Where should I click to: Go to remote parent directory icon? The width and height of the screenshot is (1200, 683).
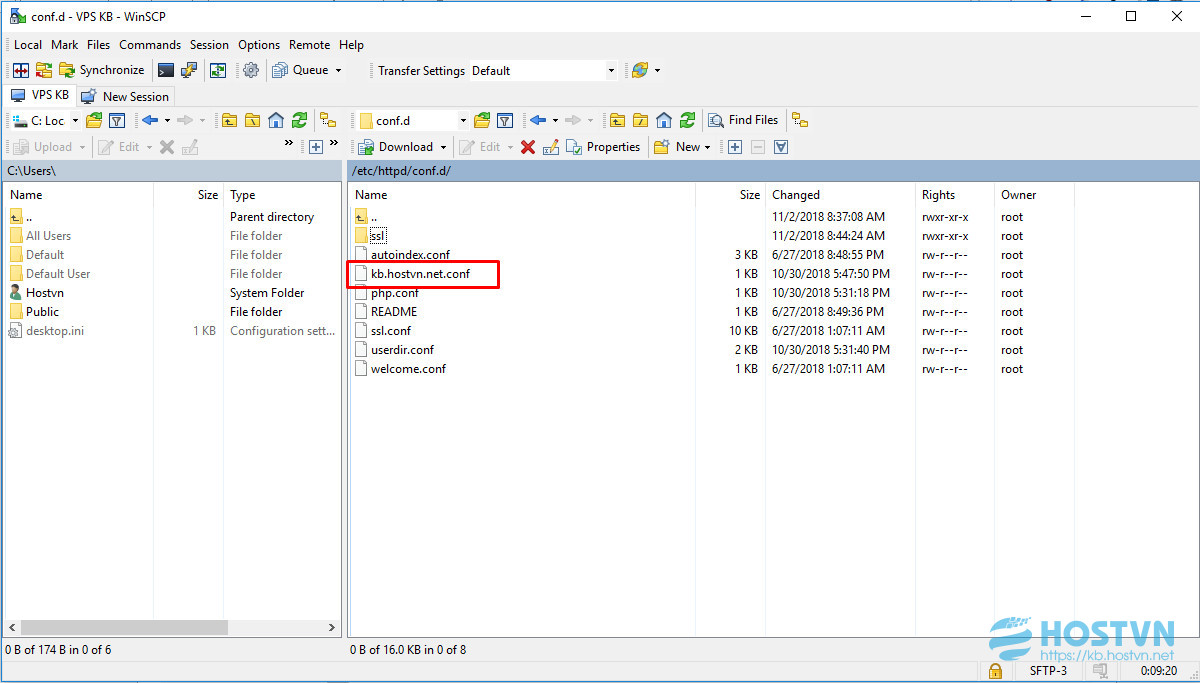point(618,120)
